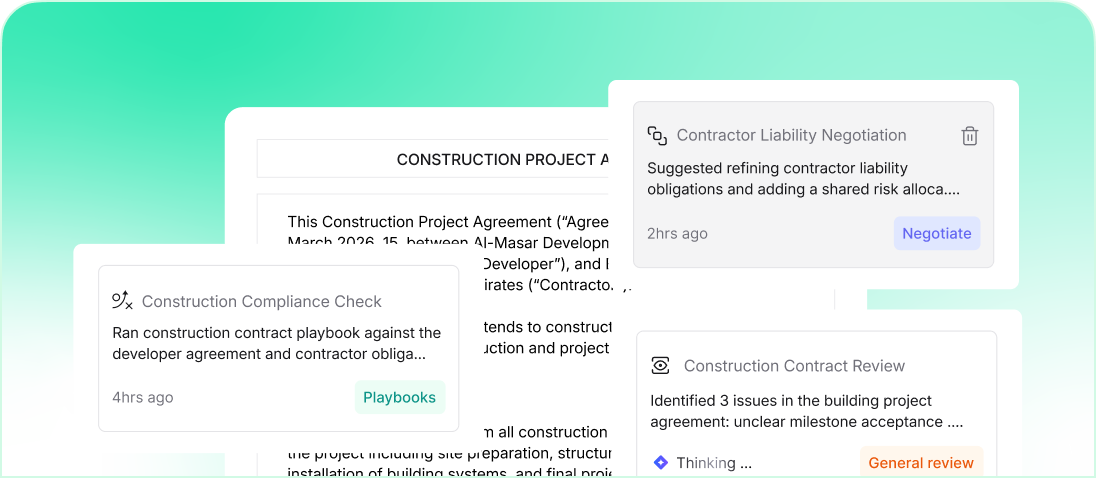Click the 'the project including site preparation' line
The height and width of the screenshot is (478, 1096).
[x=447, y=453]
